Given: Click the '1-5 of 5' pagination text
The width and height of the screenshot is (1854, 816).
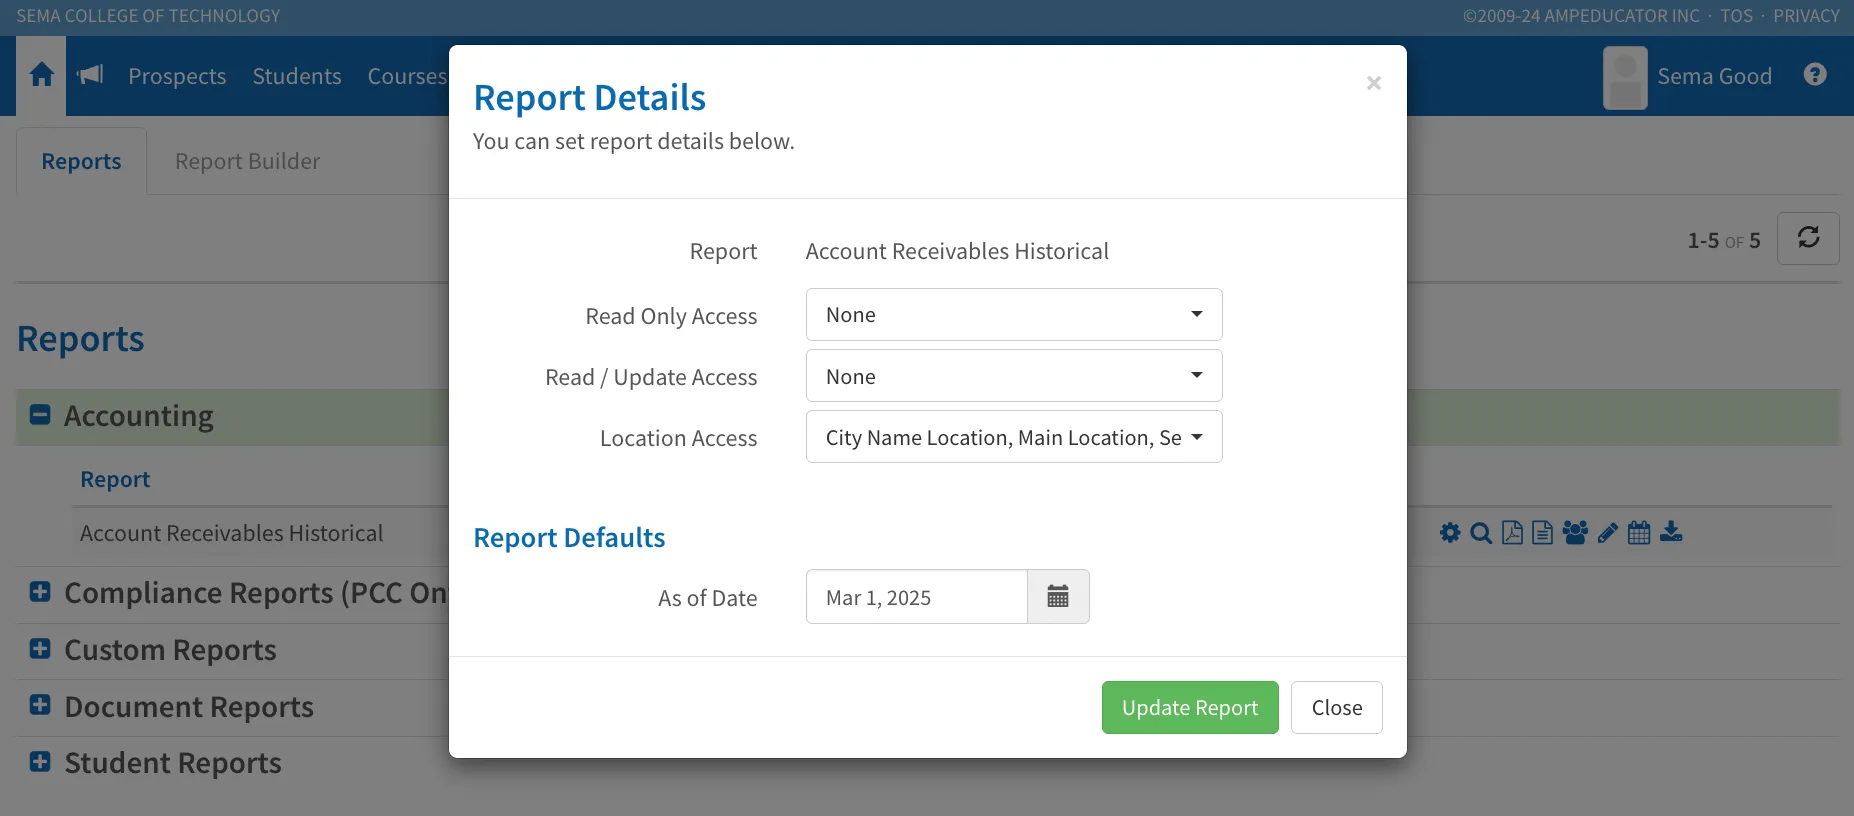Looking at the screenshot, I should (1724, 240).
